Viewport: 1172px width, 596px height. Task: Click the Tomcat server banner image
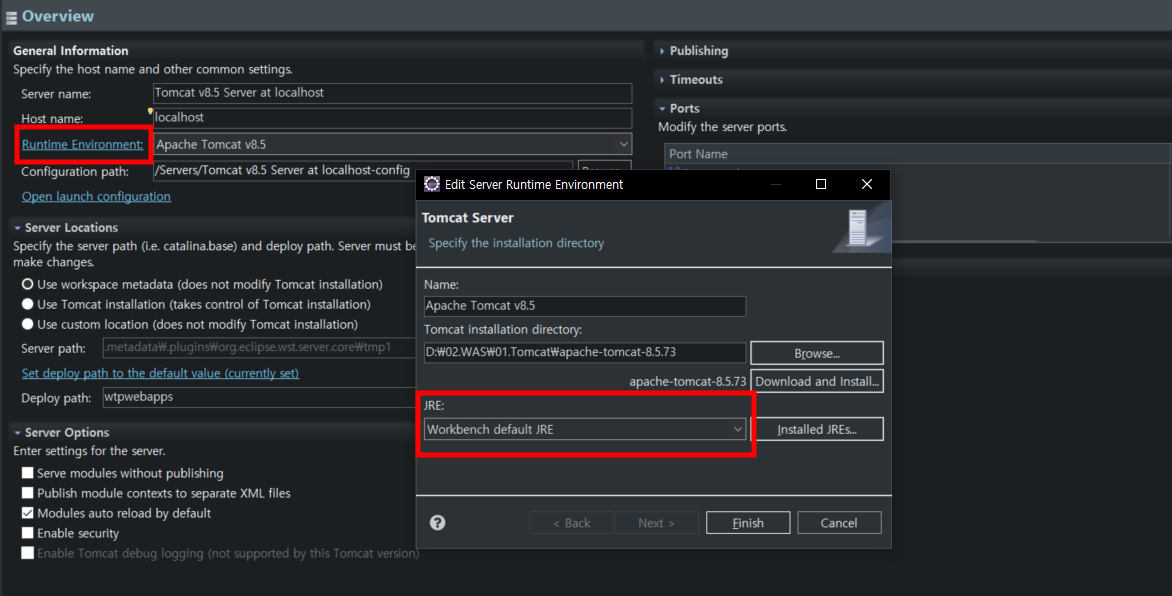856,229
